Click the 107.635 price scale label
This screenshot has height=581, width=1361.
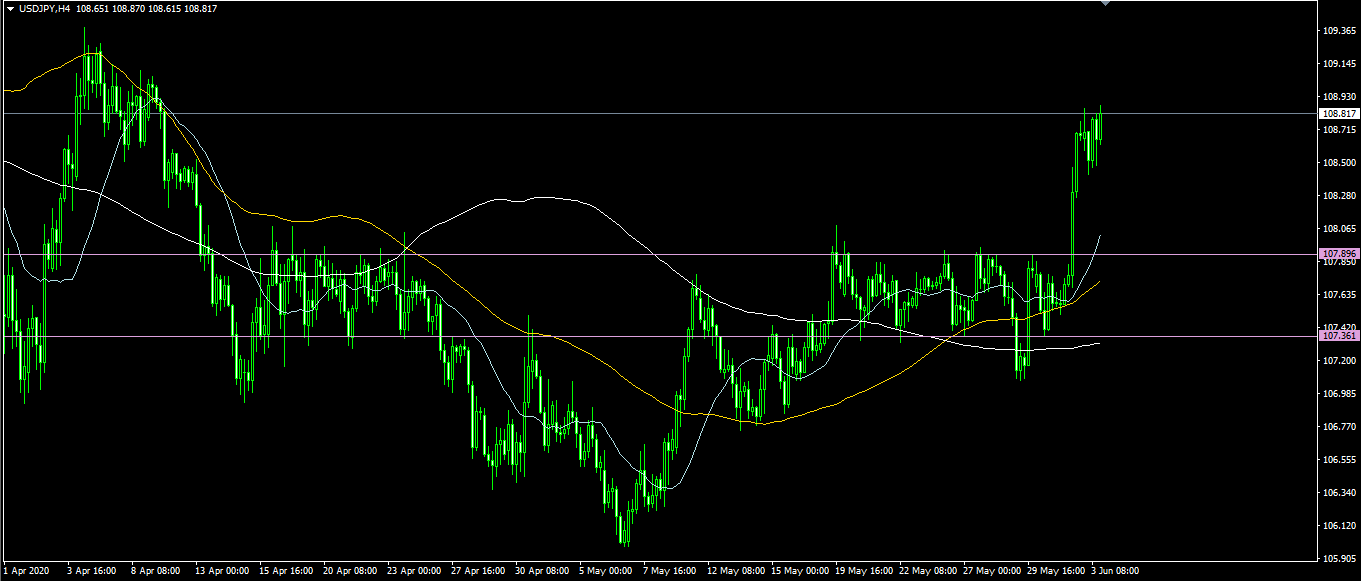click(1339, 295)
